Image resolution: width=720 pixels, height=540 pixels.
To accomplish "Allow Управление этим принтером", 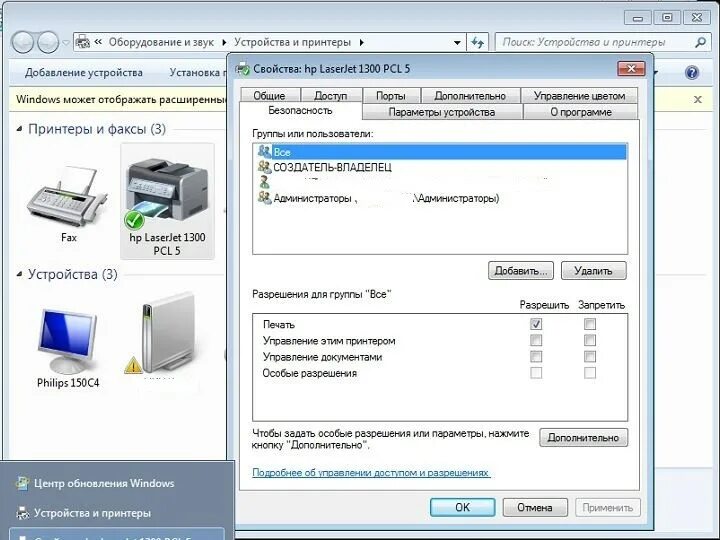I will pos(536,340).
